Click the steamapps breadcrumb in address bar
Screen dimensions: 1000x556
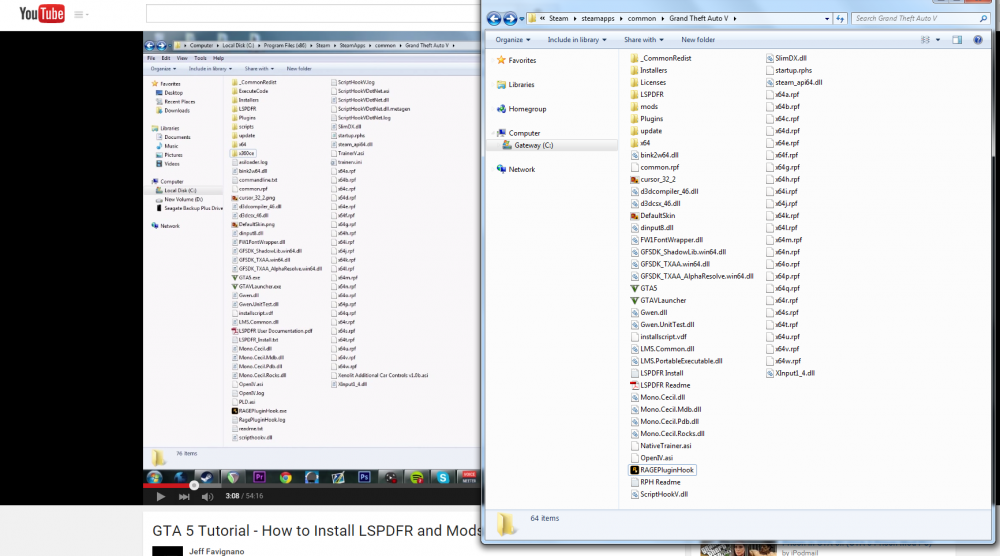coord(598,18)
